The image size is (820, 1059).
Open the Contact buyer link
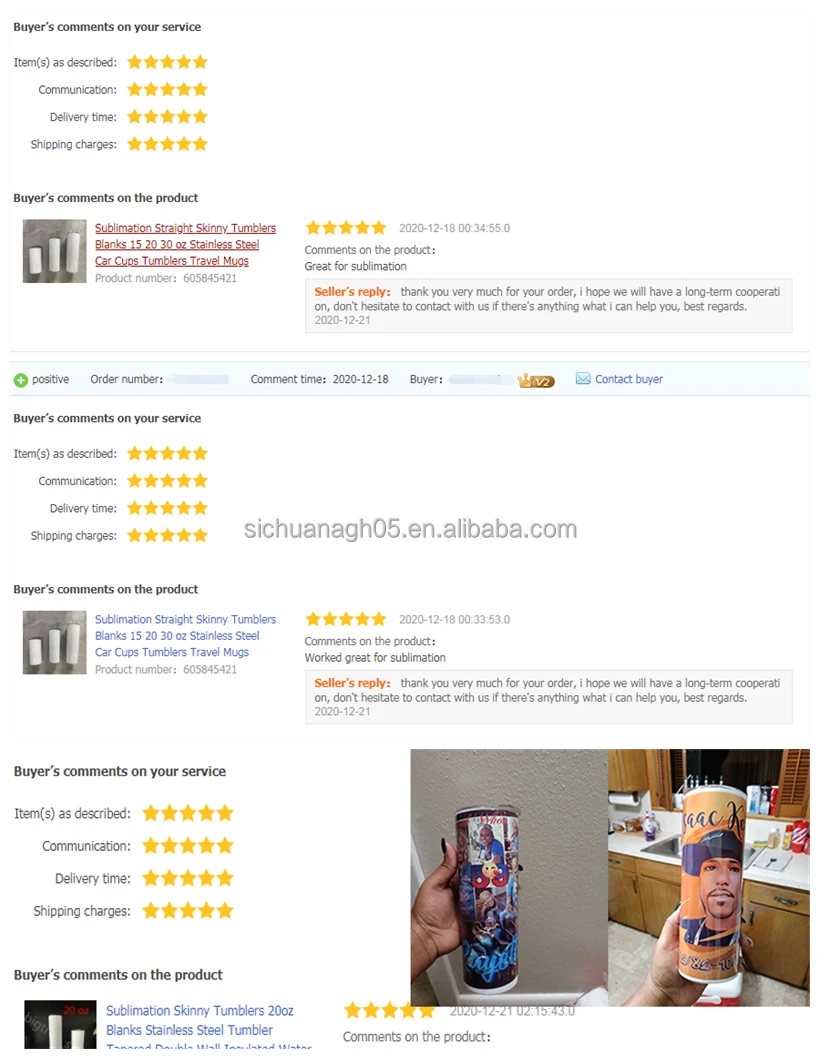(x=628, y=379)
